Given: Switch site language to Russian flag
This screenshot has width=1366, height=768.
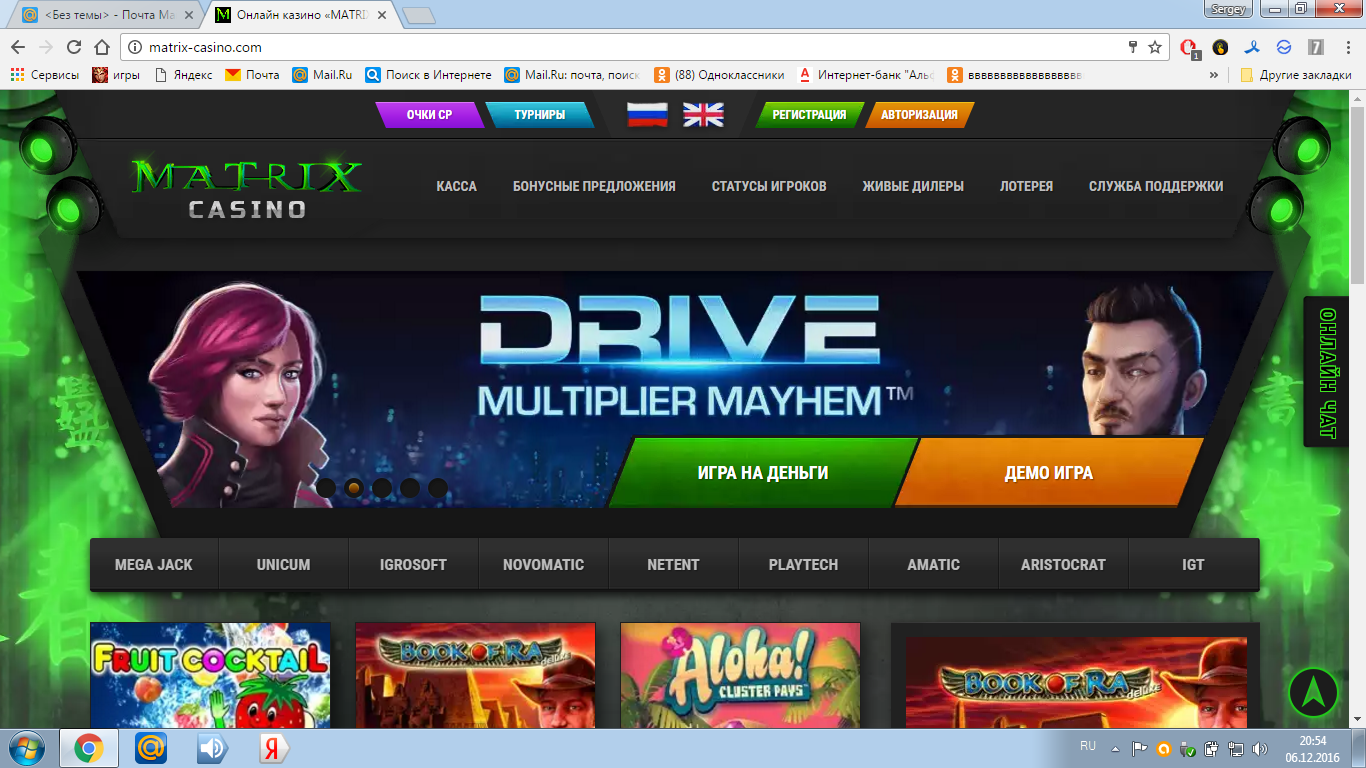Looking at the screenshot, I should 647,115.
